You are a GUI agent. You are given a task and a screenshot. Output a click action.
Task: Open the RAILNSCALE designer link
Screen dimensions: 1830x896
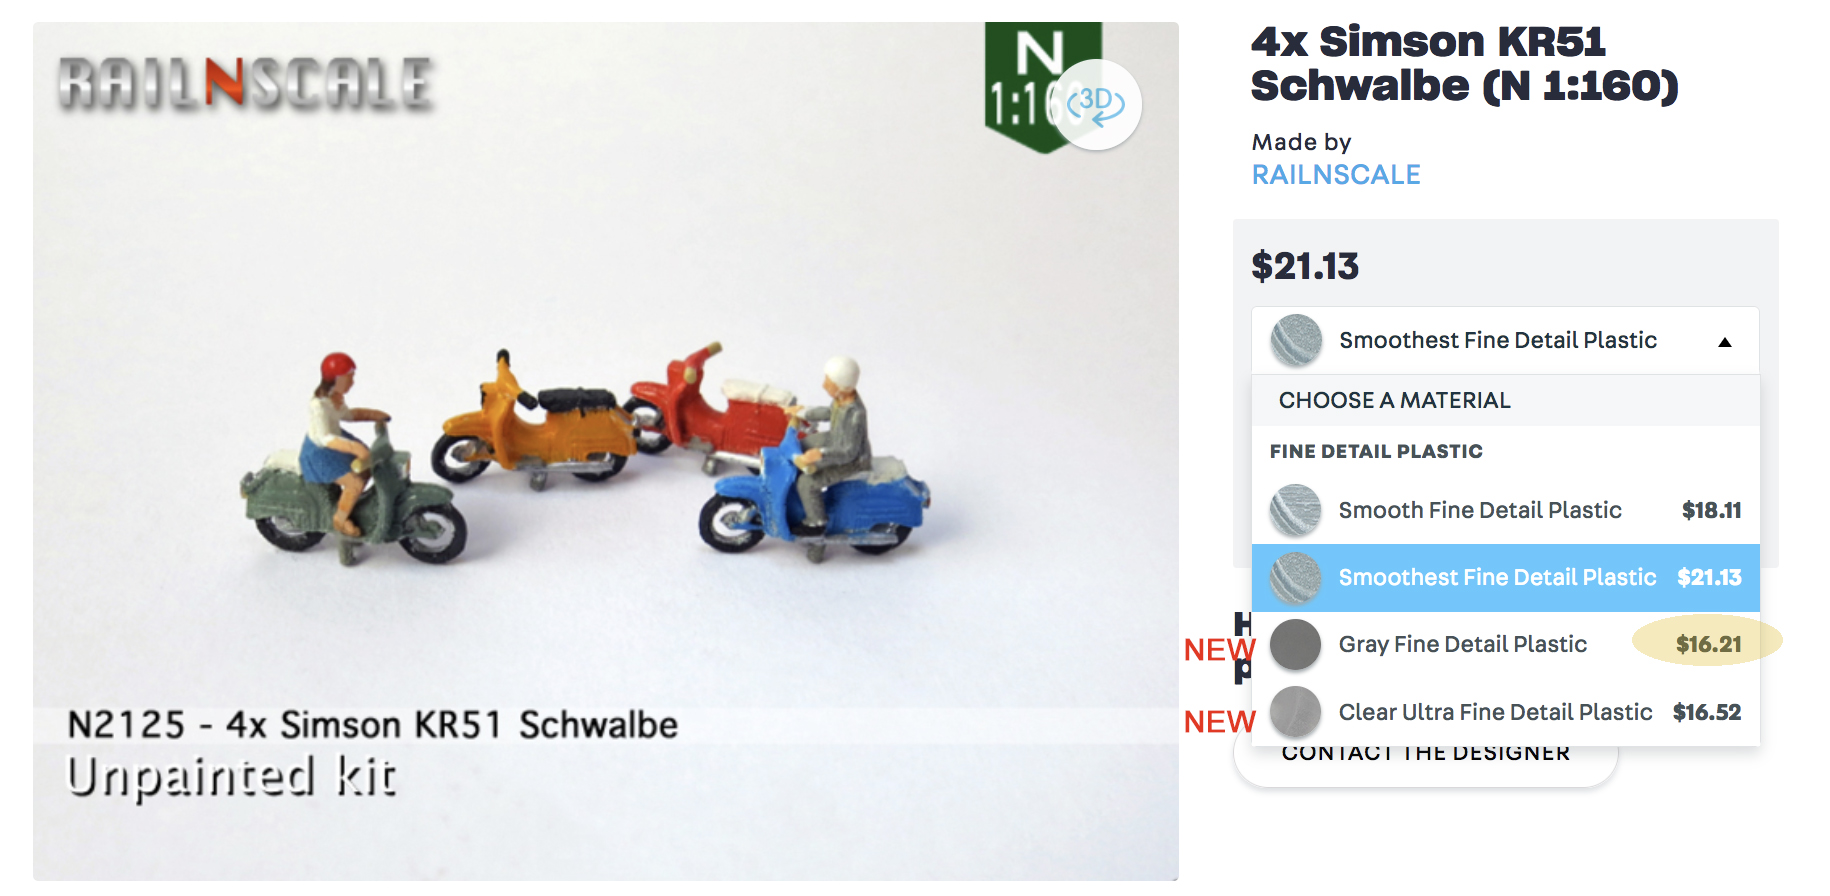1335,175
